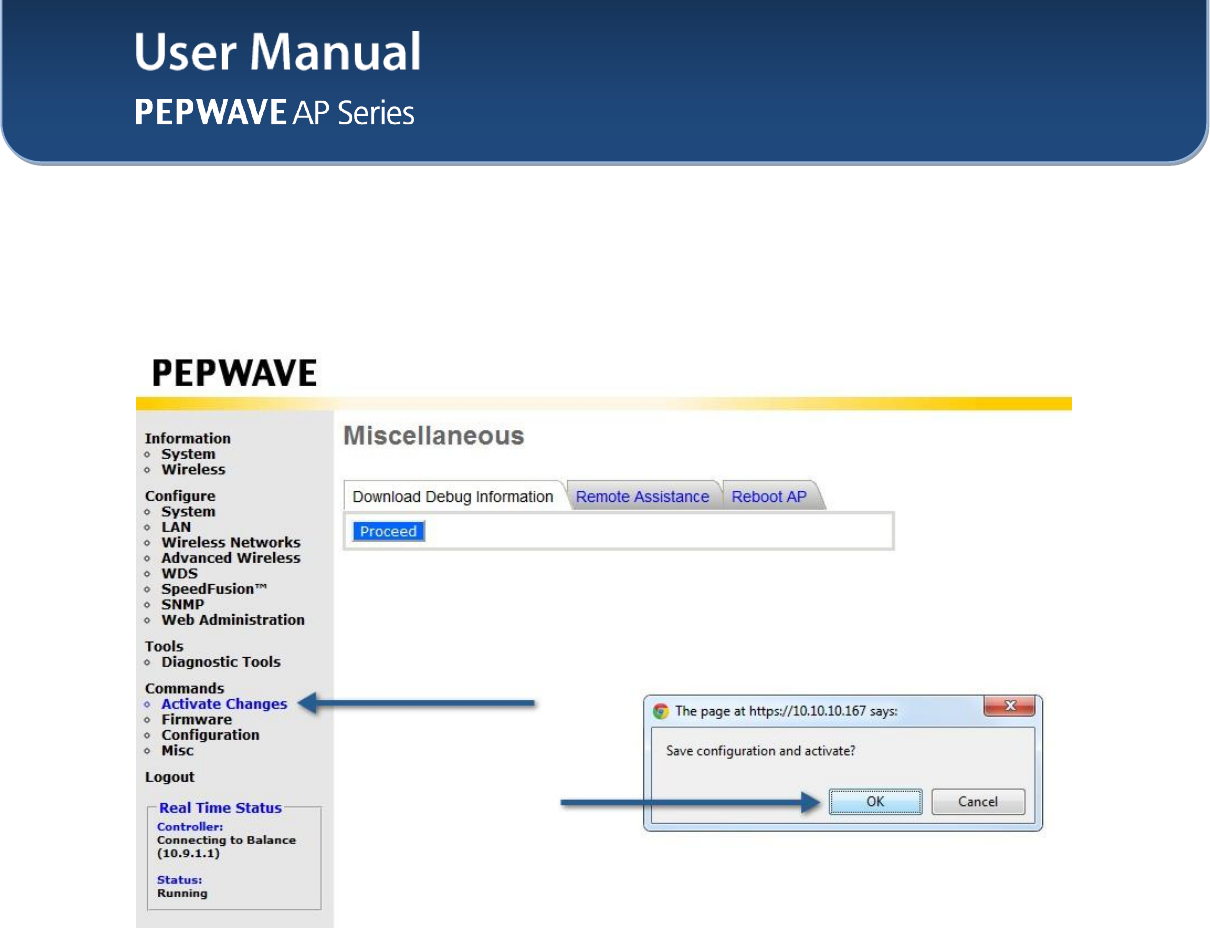Image resolution: width=1210 pixels, height=928 pixels.
Task: Go to LAN configuration page
Action: coord(176,527)
